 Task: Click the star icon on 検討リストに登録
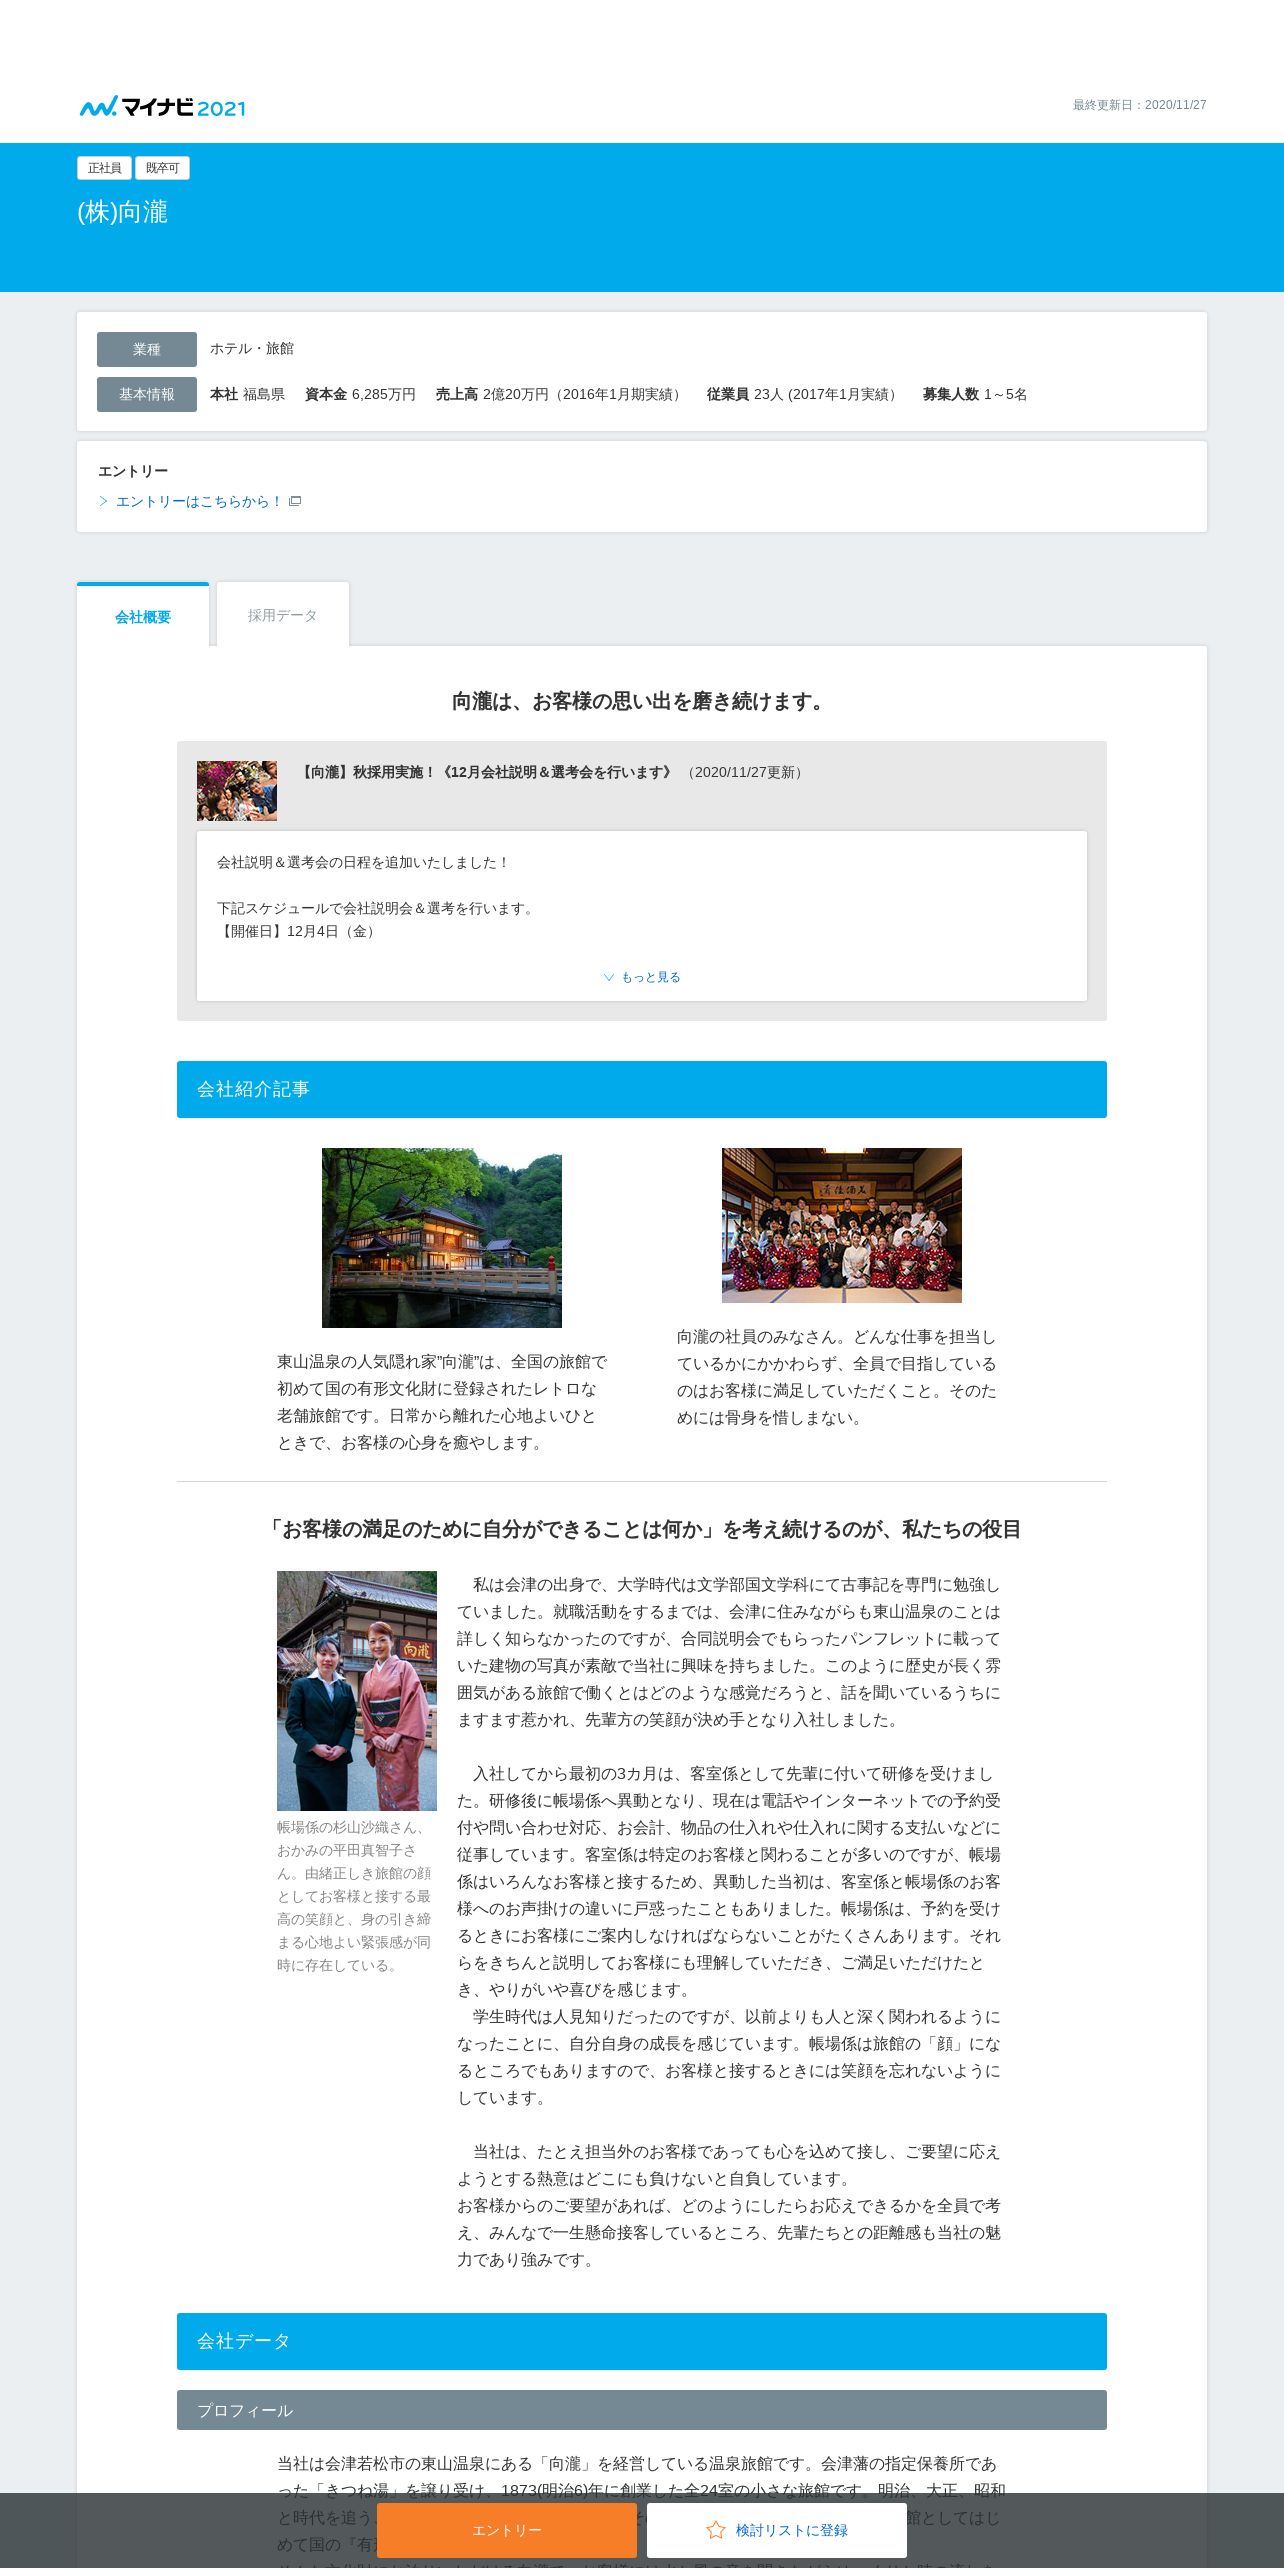coord(716,2530)
